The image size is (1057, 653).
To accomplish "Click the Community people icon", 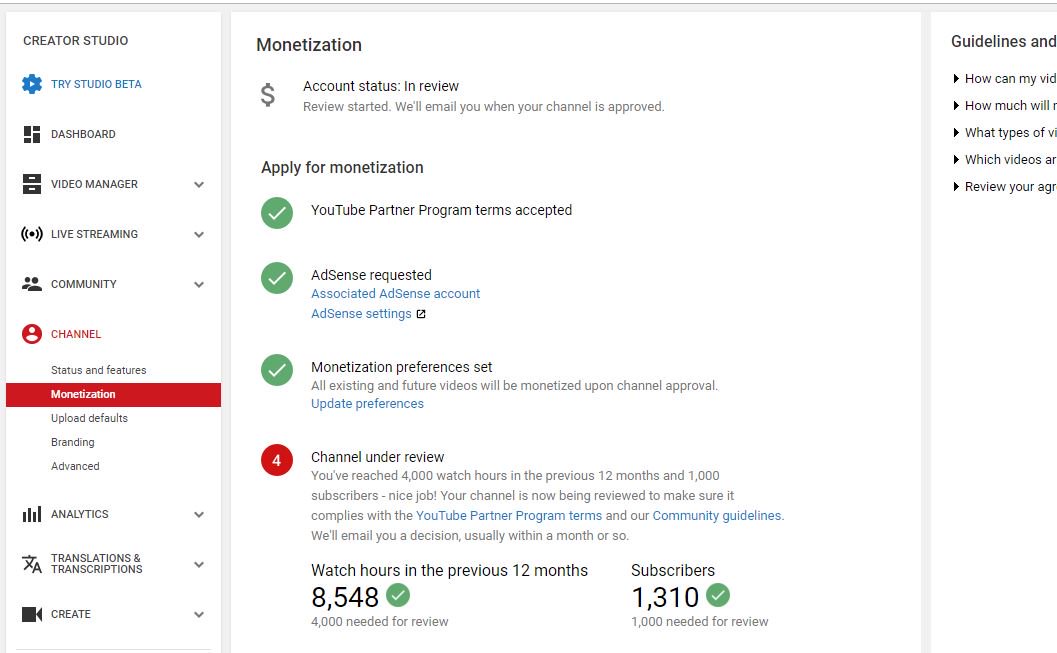I will pos(32,284).
